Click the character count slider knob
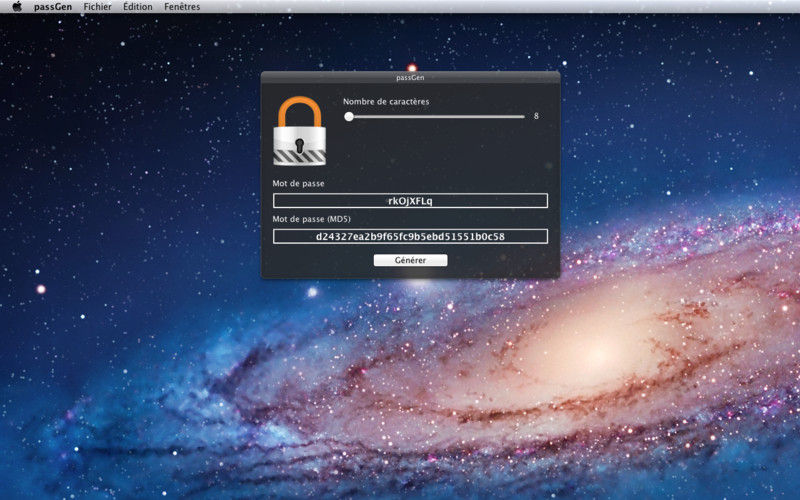 coord(349,116)
